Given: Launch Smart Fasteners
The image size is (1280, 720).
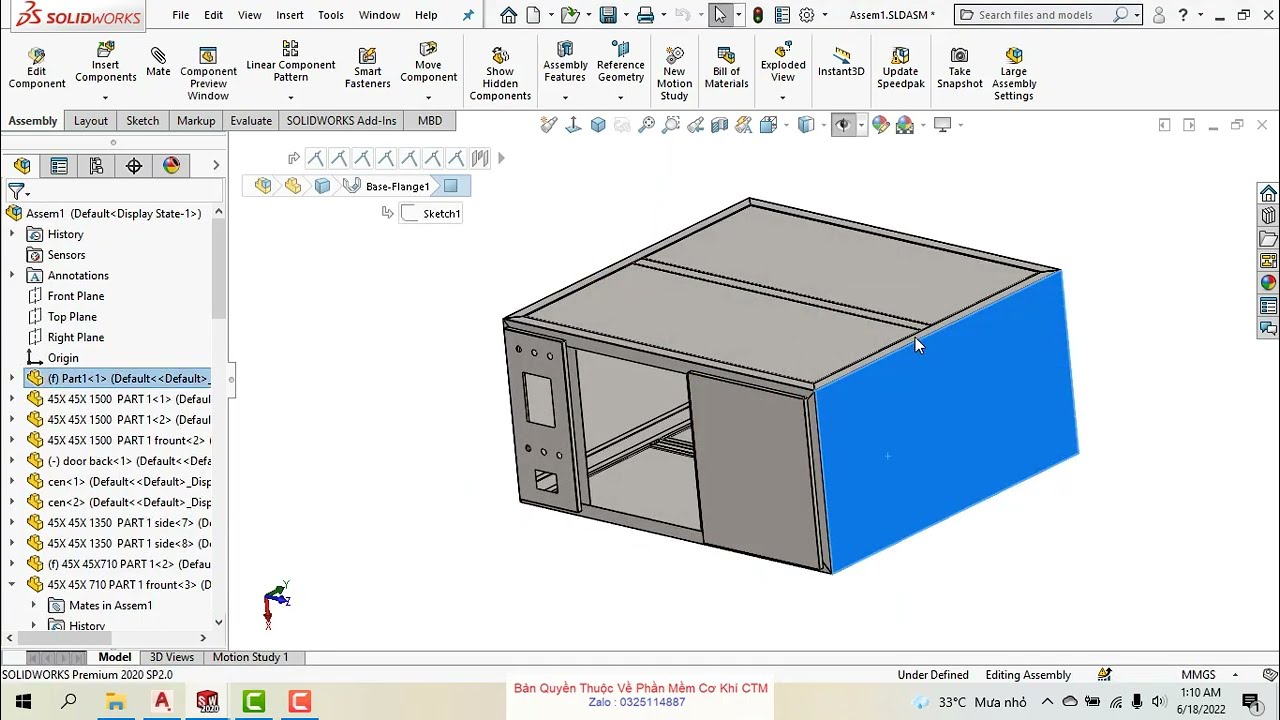Looking at the screenshot, I should tap(367, 68).
